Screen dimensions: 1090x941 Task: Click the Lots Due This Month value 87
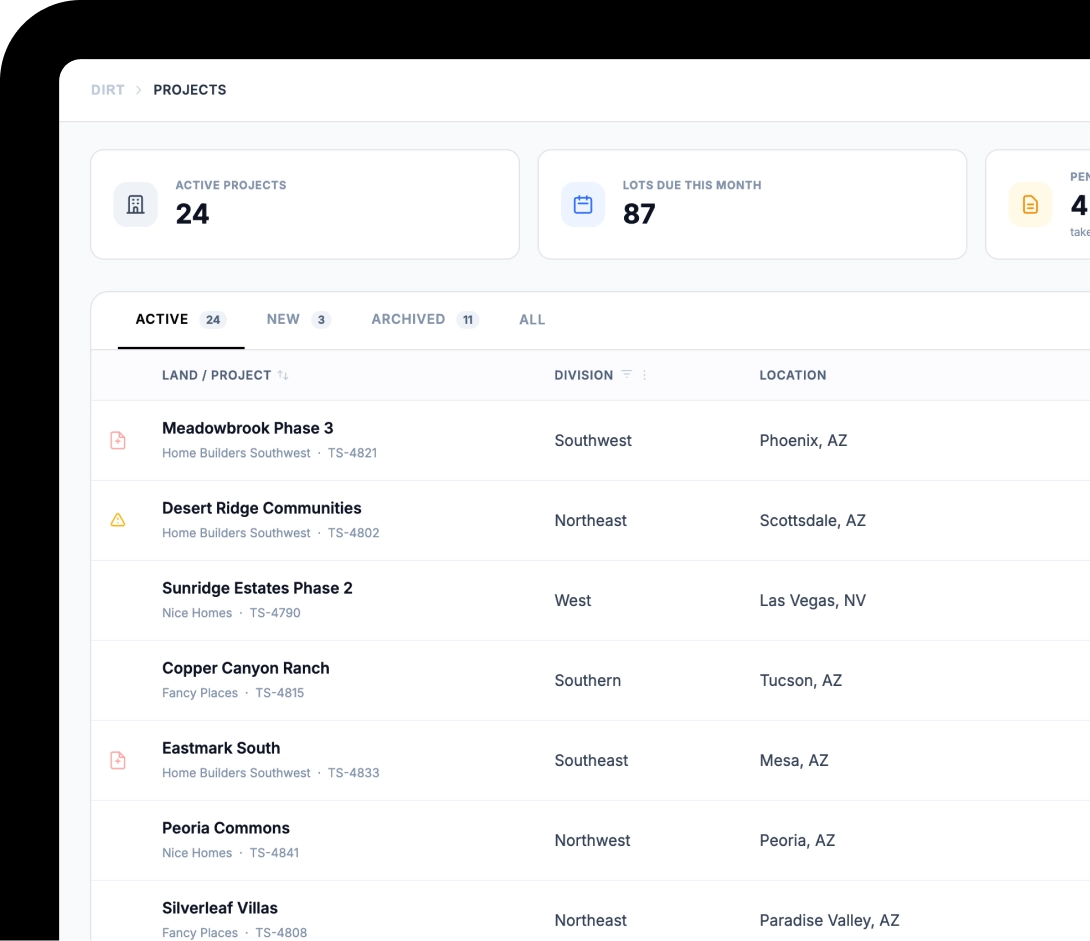pyautogui.click(x=639, y=213)
